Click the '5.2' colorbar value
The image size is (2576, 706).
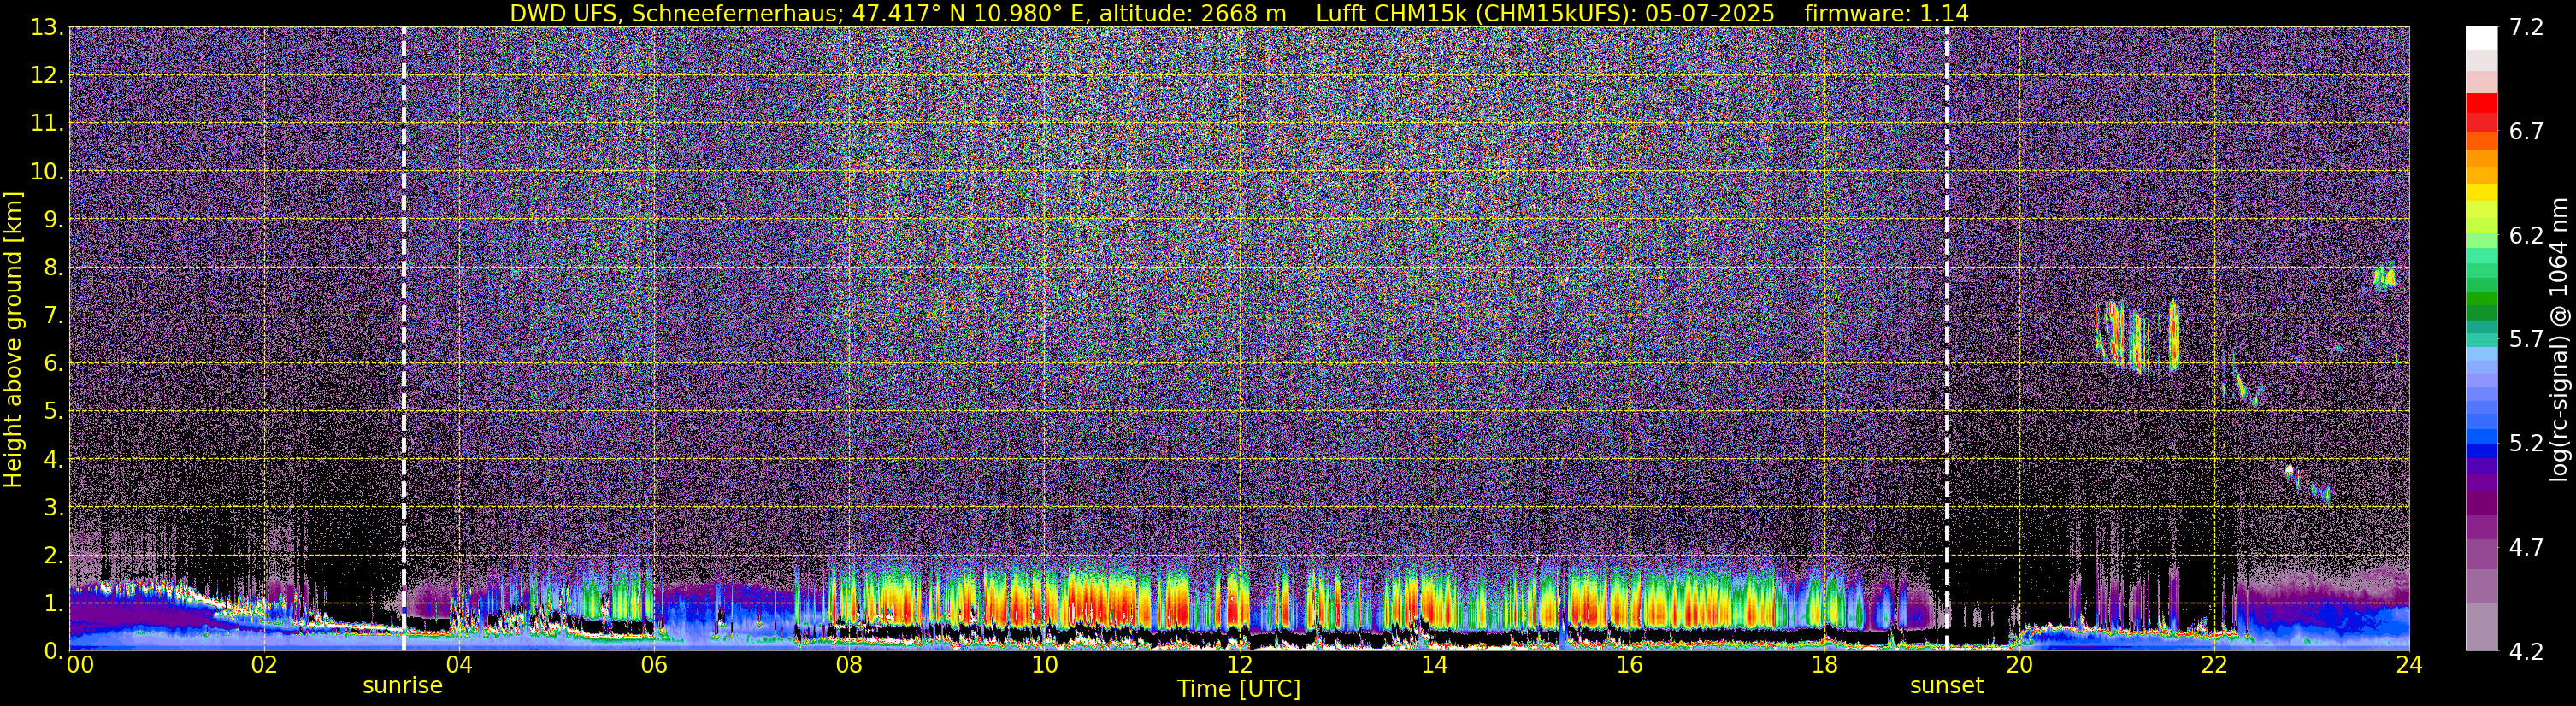tap(2526, 444)
